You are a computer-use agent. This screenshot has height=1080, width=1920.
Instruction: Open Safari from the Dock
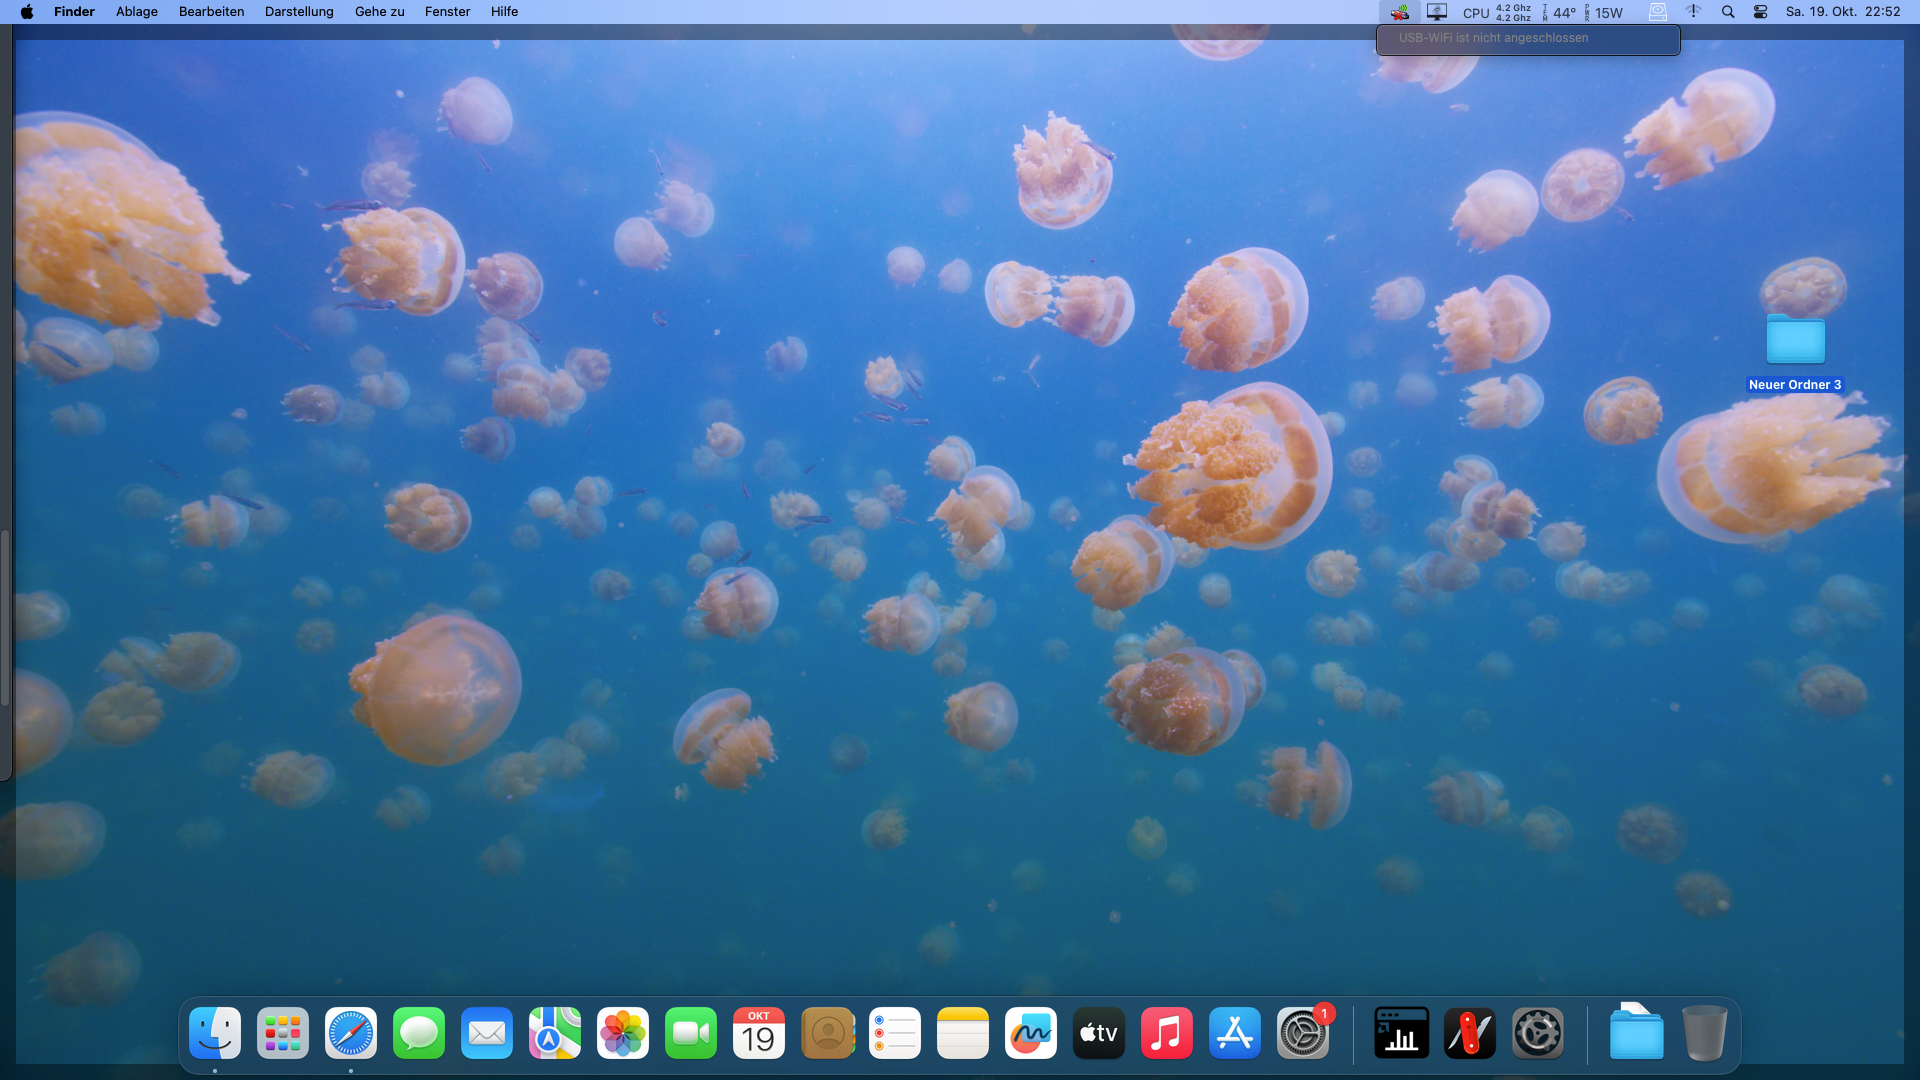pyautogui.click(x=351, y=1033)
